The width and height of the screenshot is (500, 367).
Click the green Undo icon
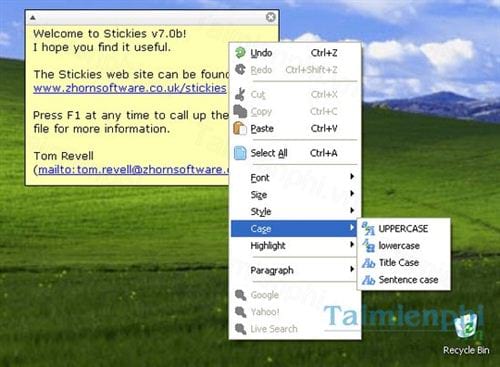(x=240, y=53)
